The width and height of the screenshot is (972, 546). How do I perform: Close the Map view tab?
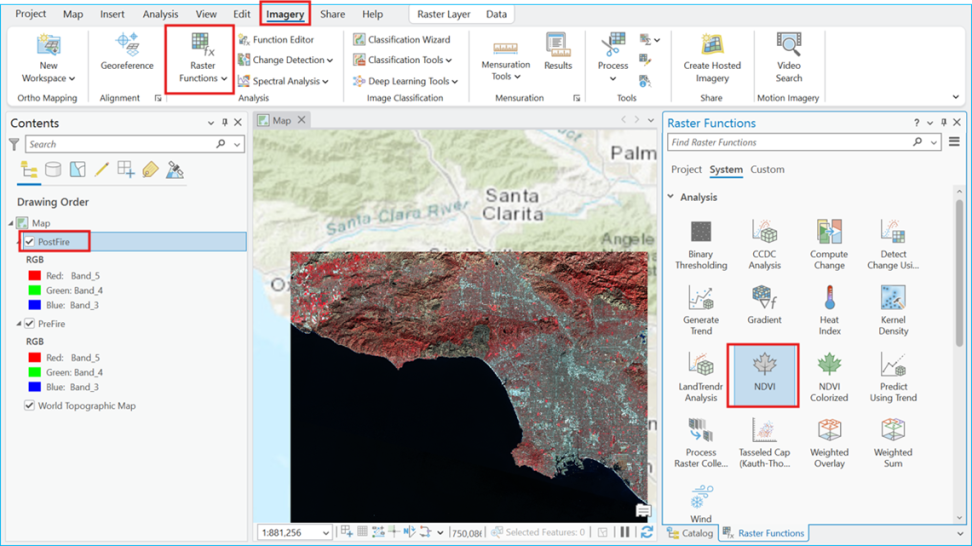click(301, 120)
